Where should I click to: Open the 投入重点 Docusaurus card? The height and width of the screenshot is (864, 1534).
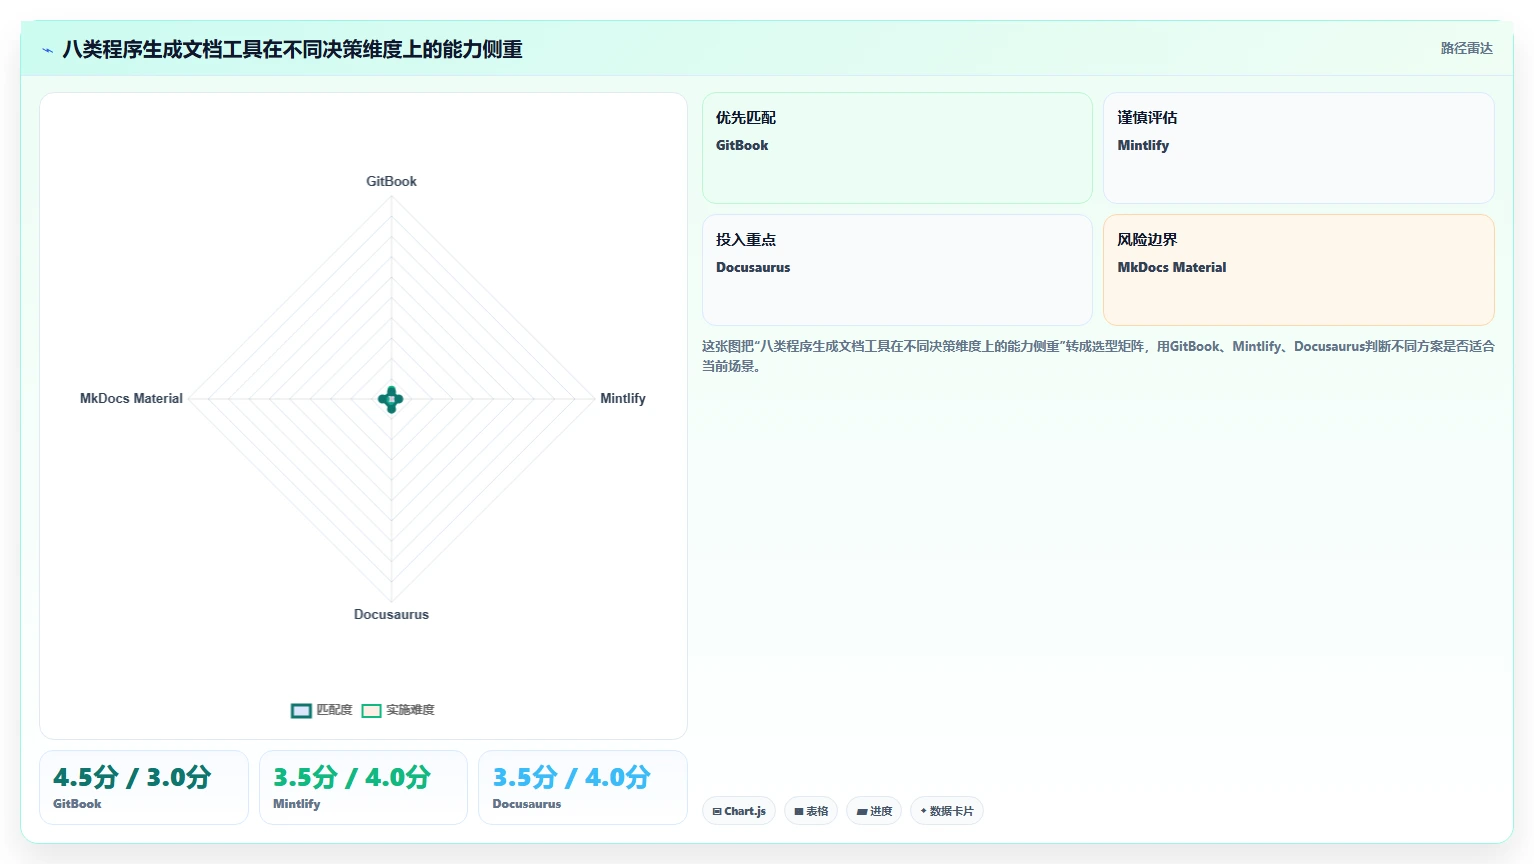897,270
